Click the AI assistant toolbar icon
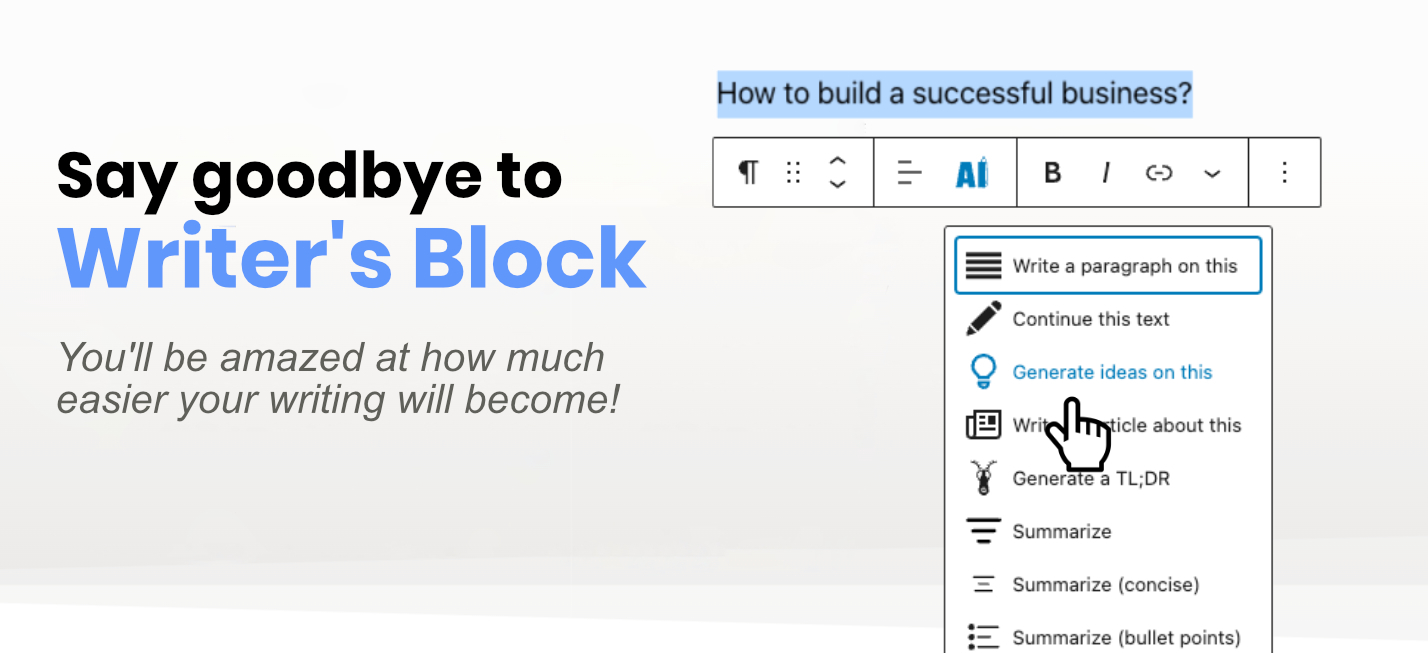1428x653 pixels. [971, 173]
